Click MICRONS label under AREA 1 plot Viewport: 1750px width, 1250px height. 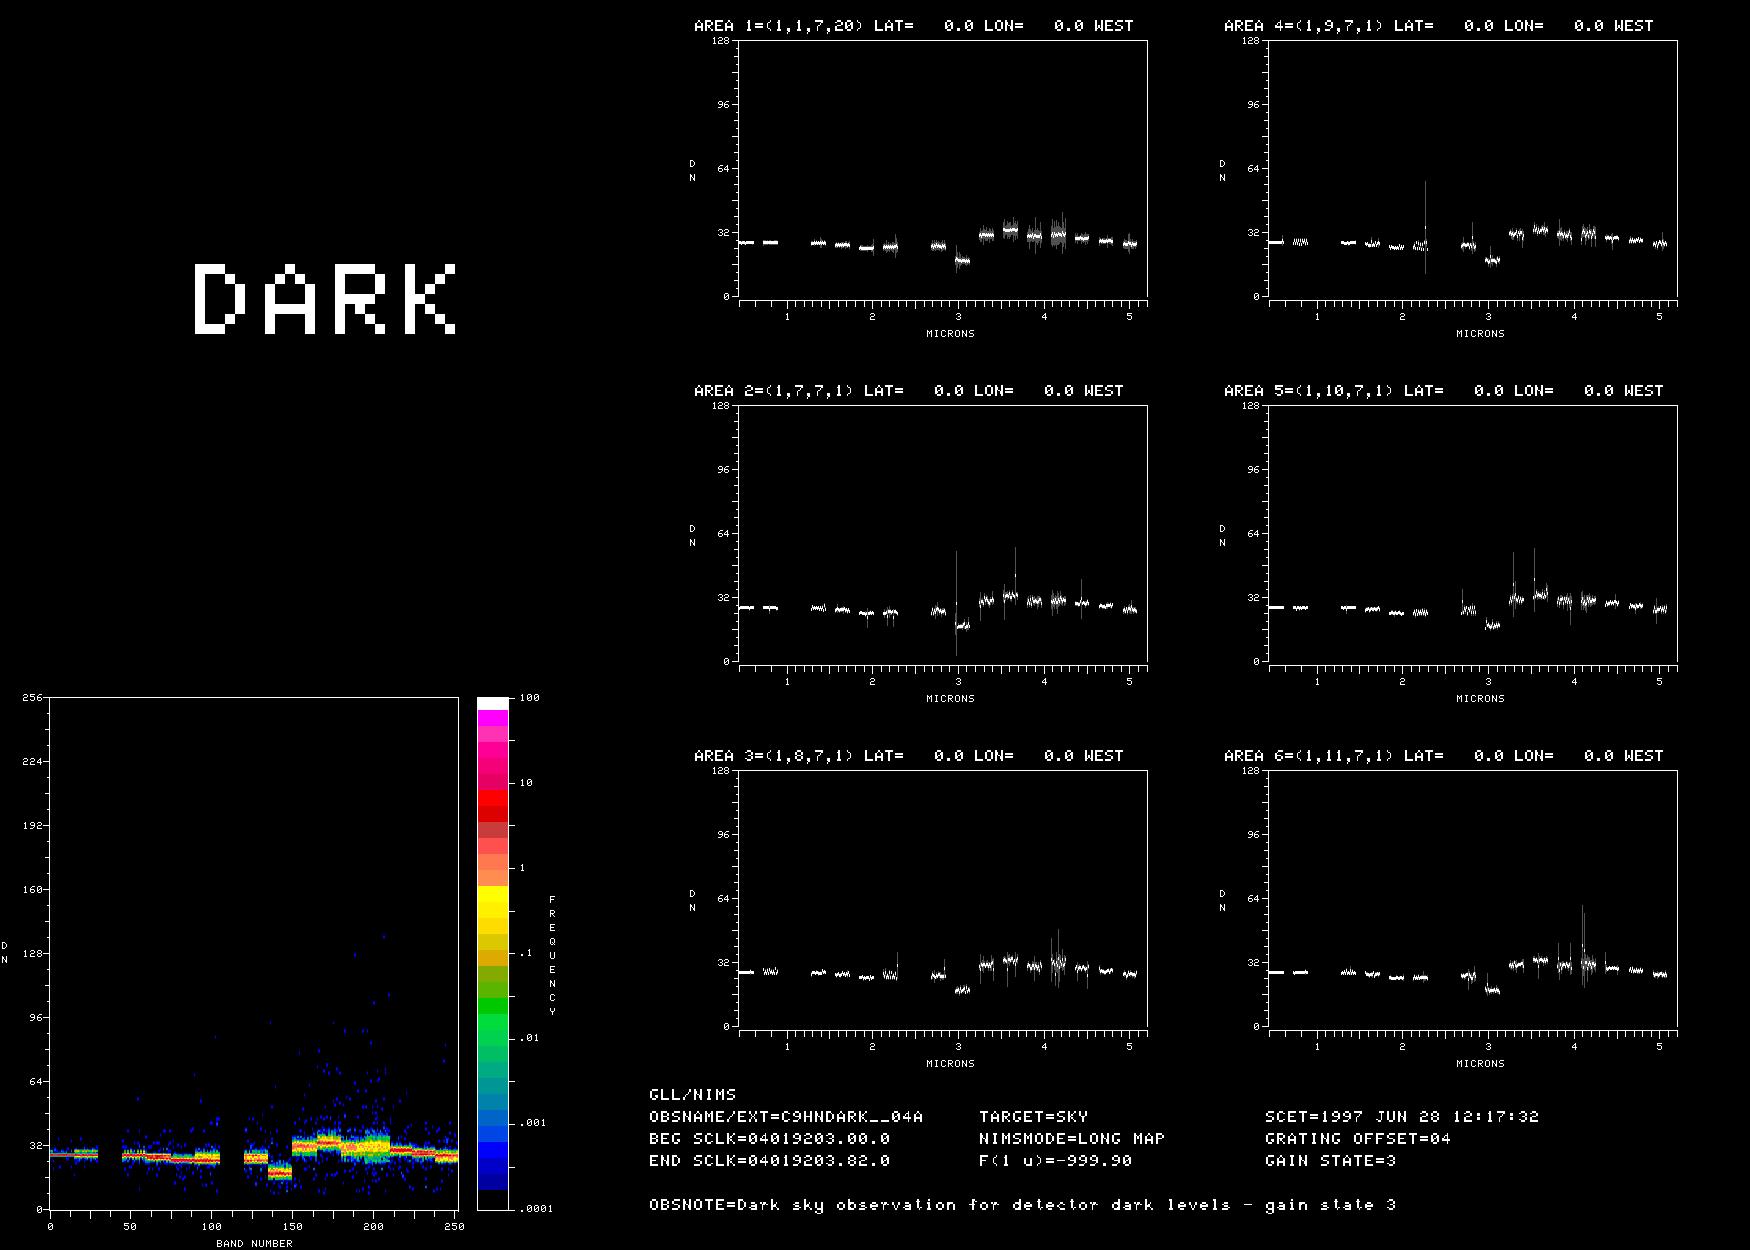950,334
